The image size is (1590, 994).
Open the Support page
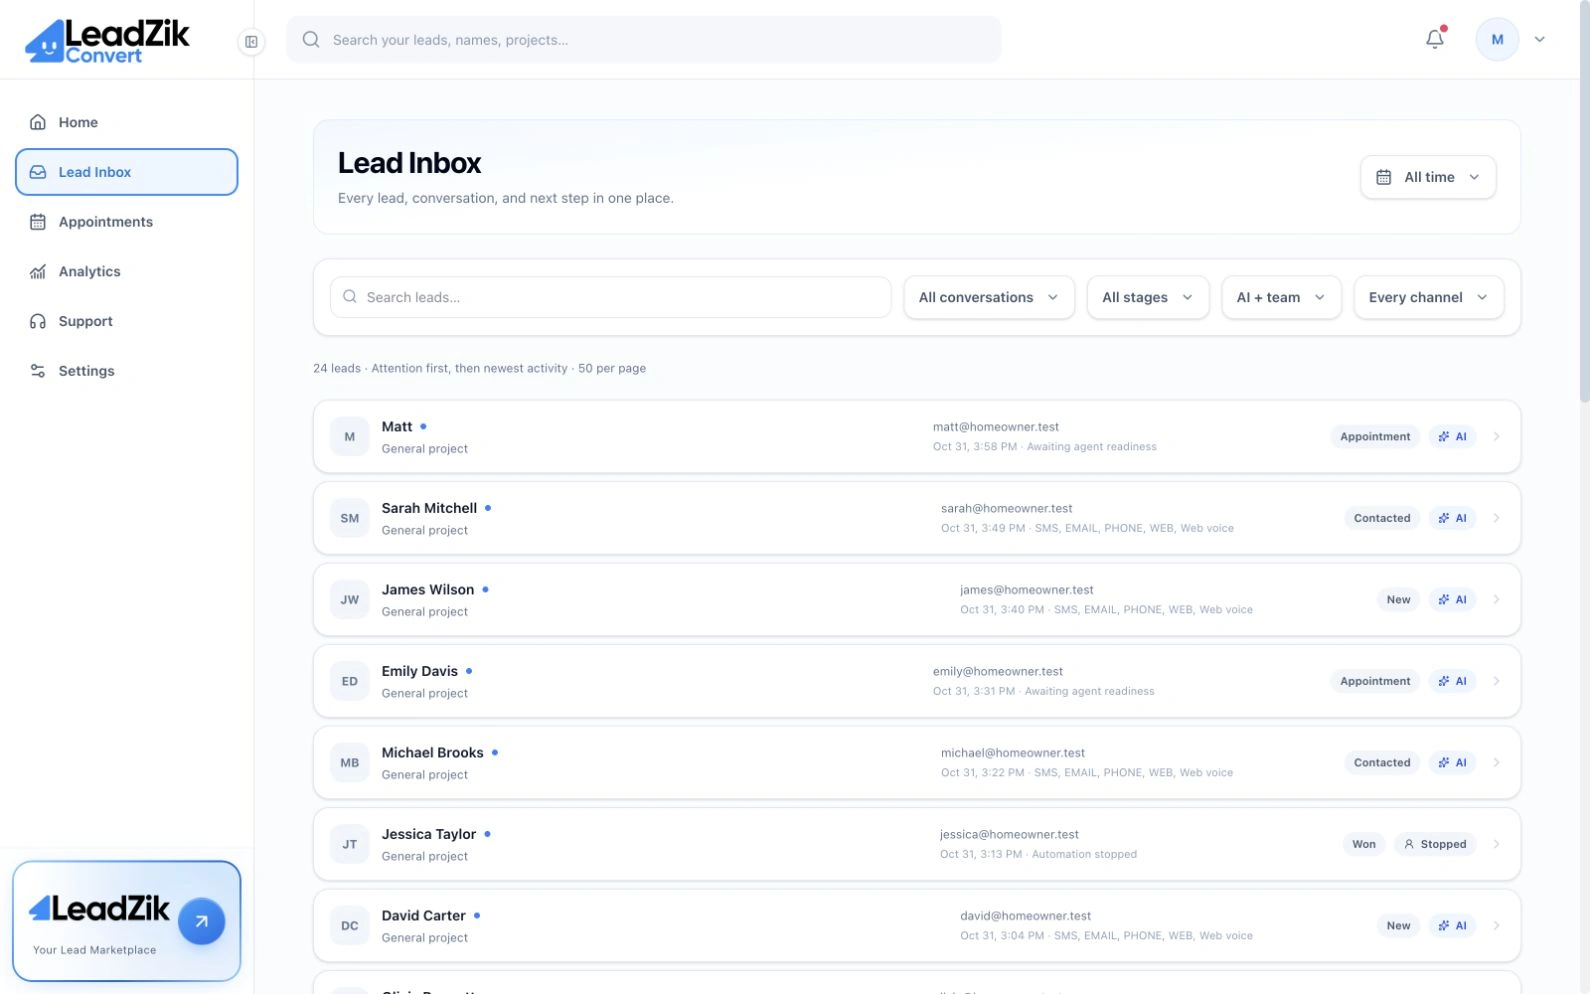(127, 321)
